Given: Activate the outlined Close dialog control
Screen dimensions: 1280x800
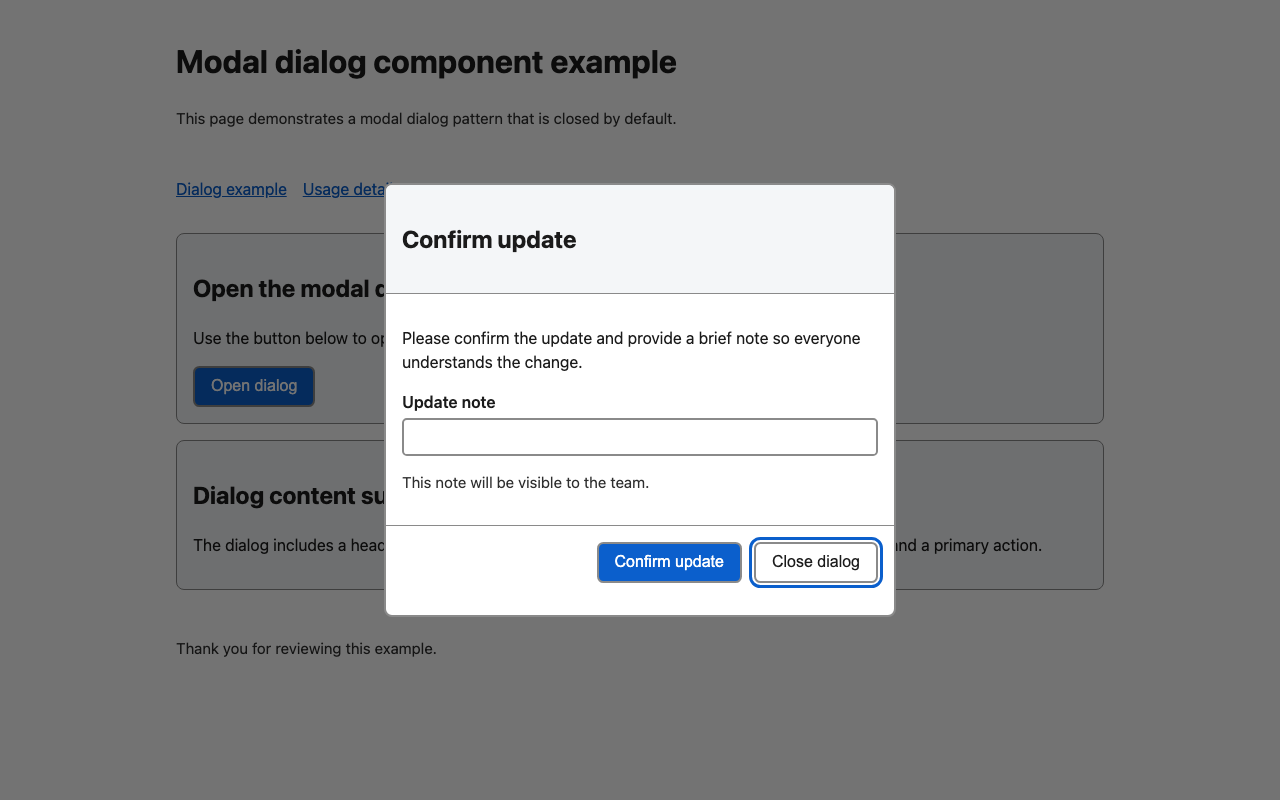Looking at the screenshot, I should pos(815,562).
